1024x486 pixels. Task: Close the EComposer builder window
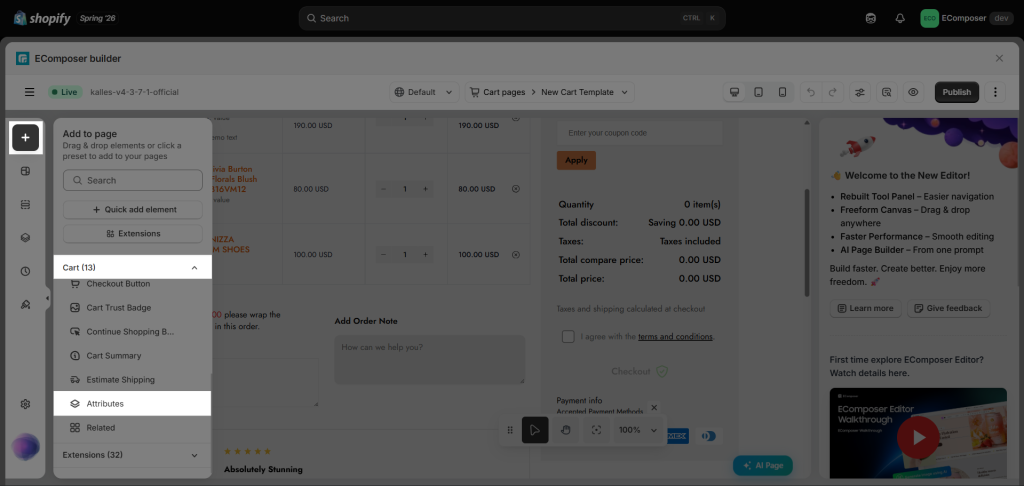coord(999,58)
